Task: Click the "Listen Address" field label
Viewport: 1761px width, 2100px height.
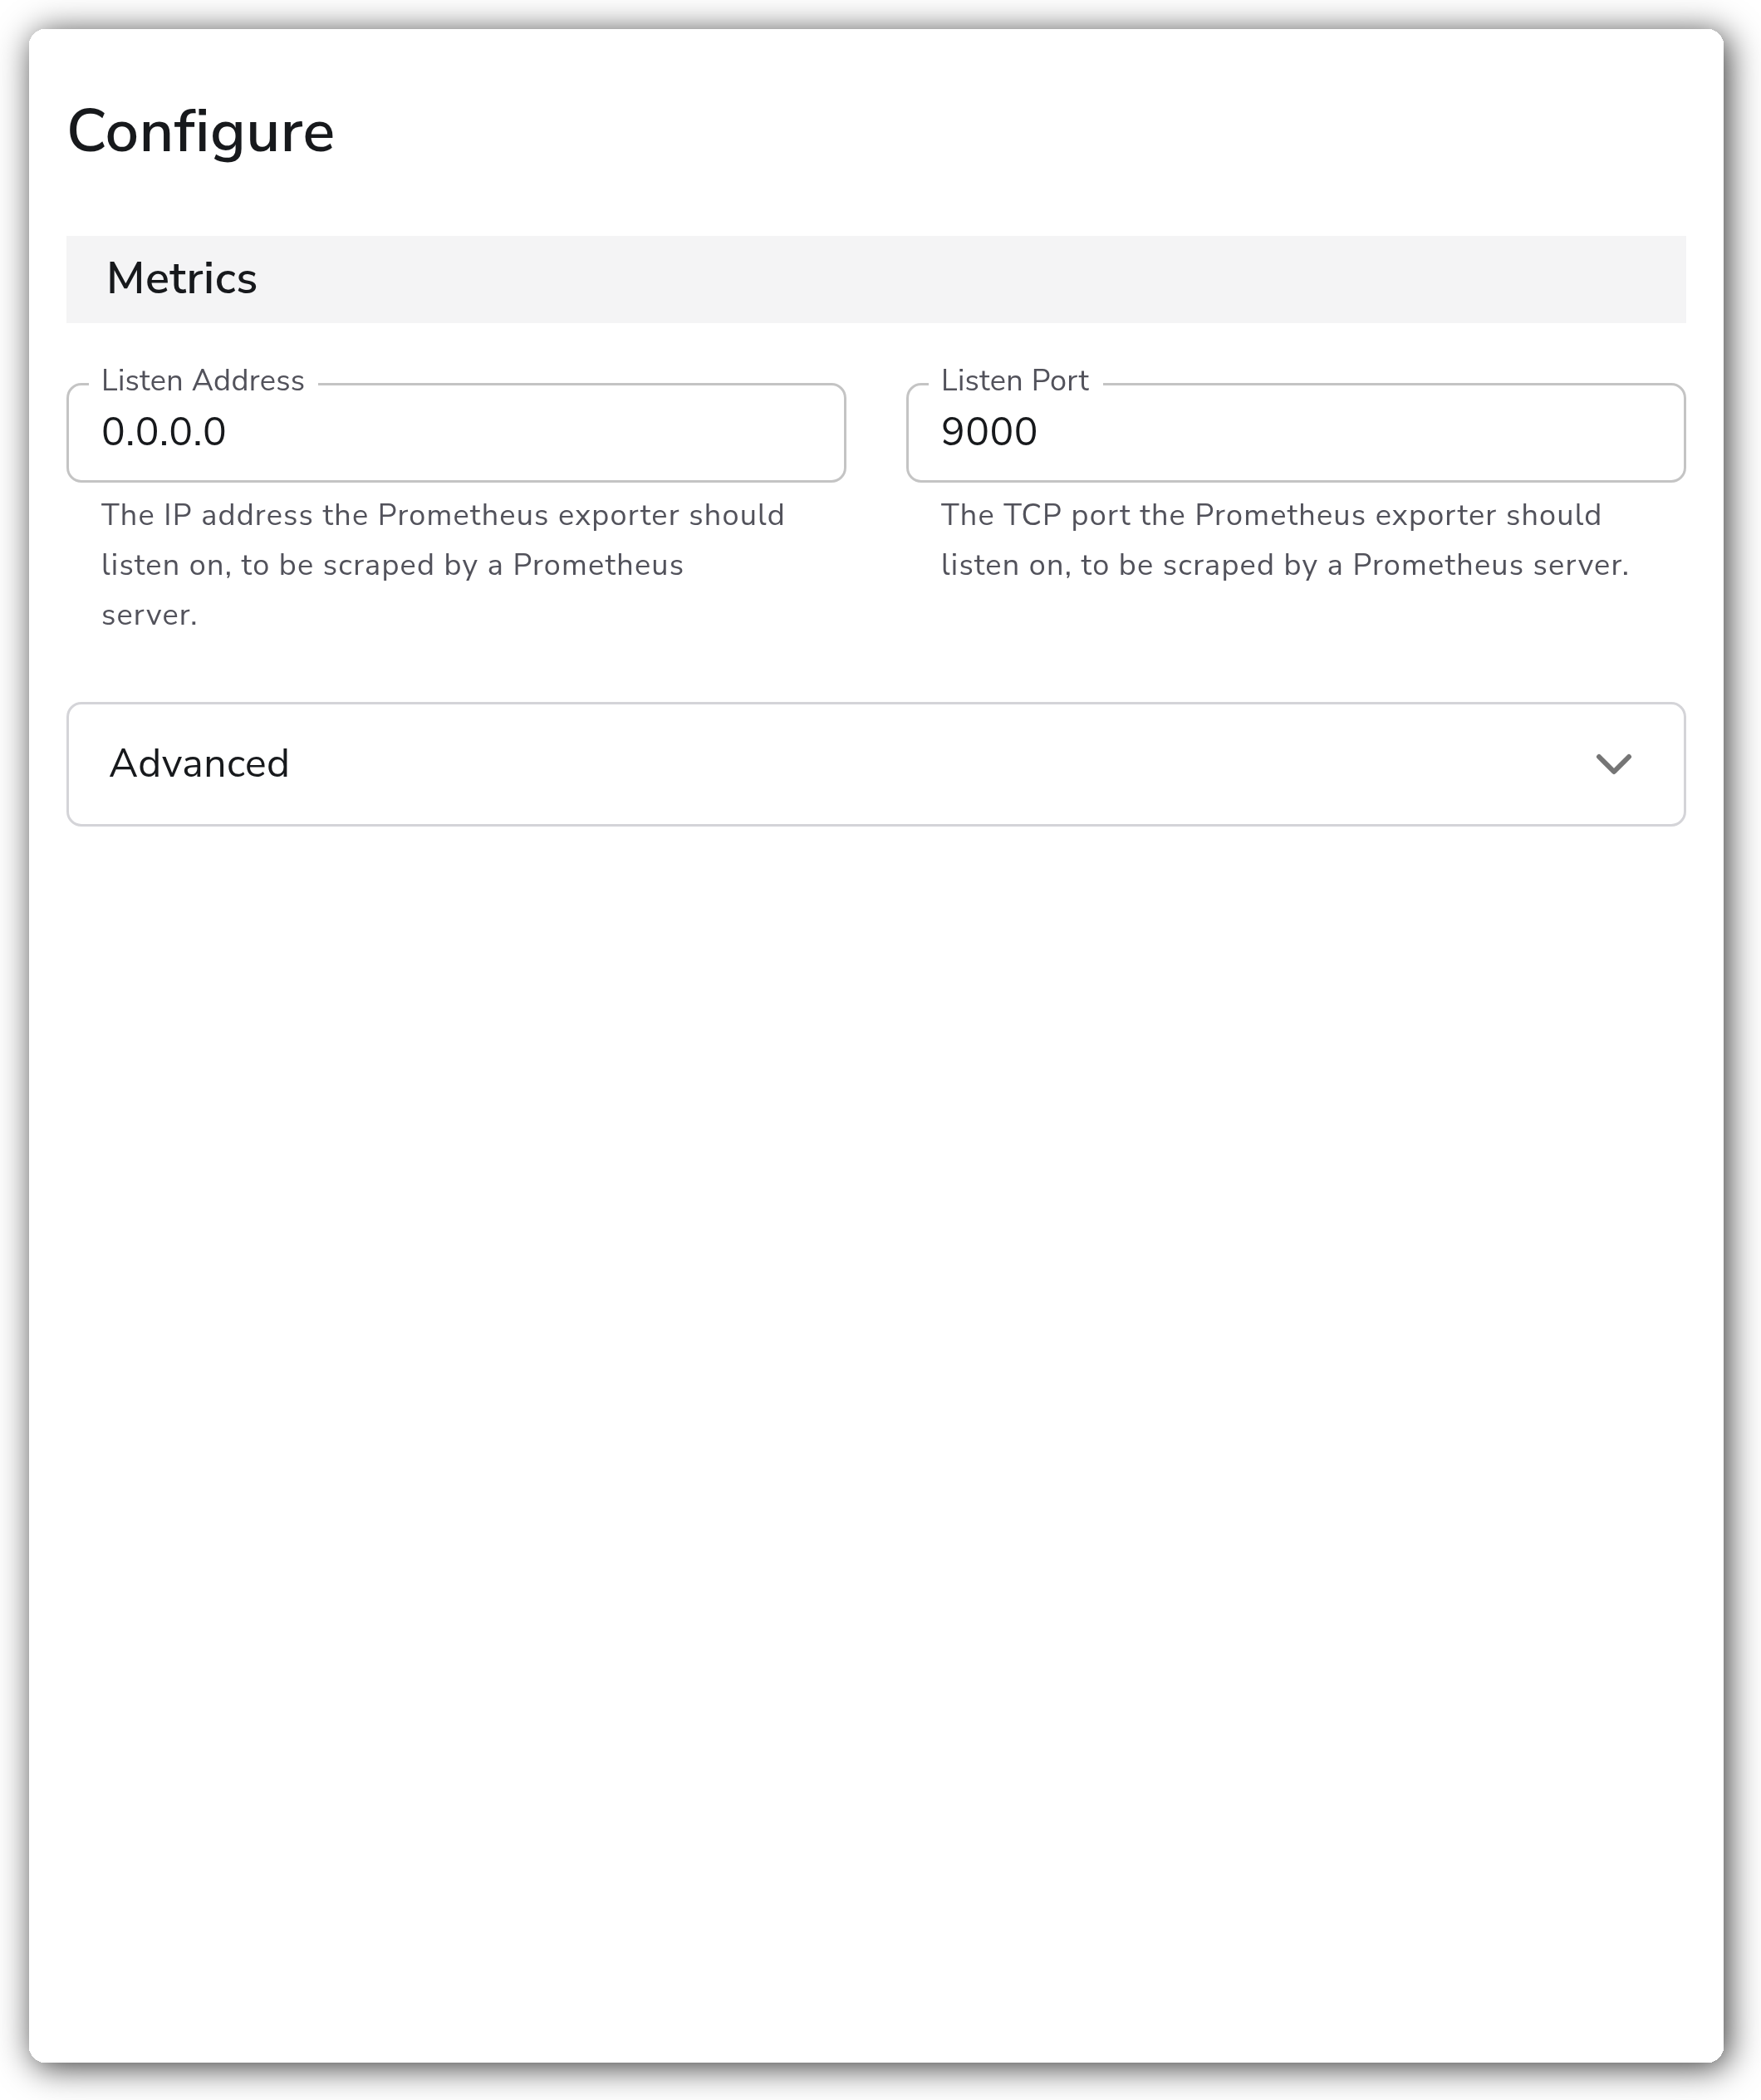Action: point(203,381)
